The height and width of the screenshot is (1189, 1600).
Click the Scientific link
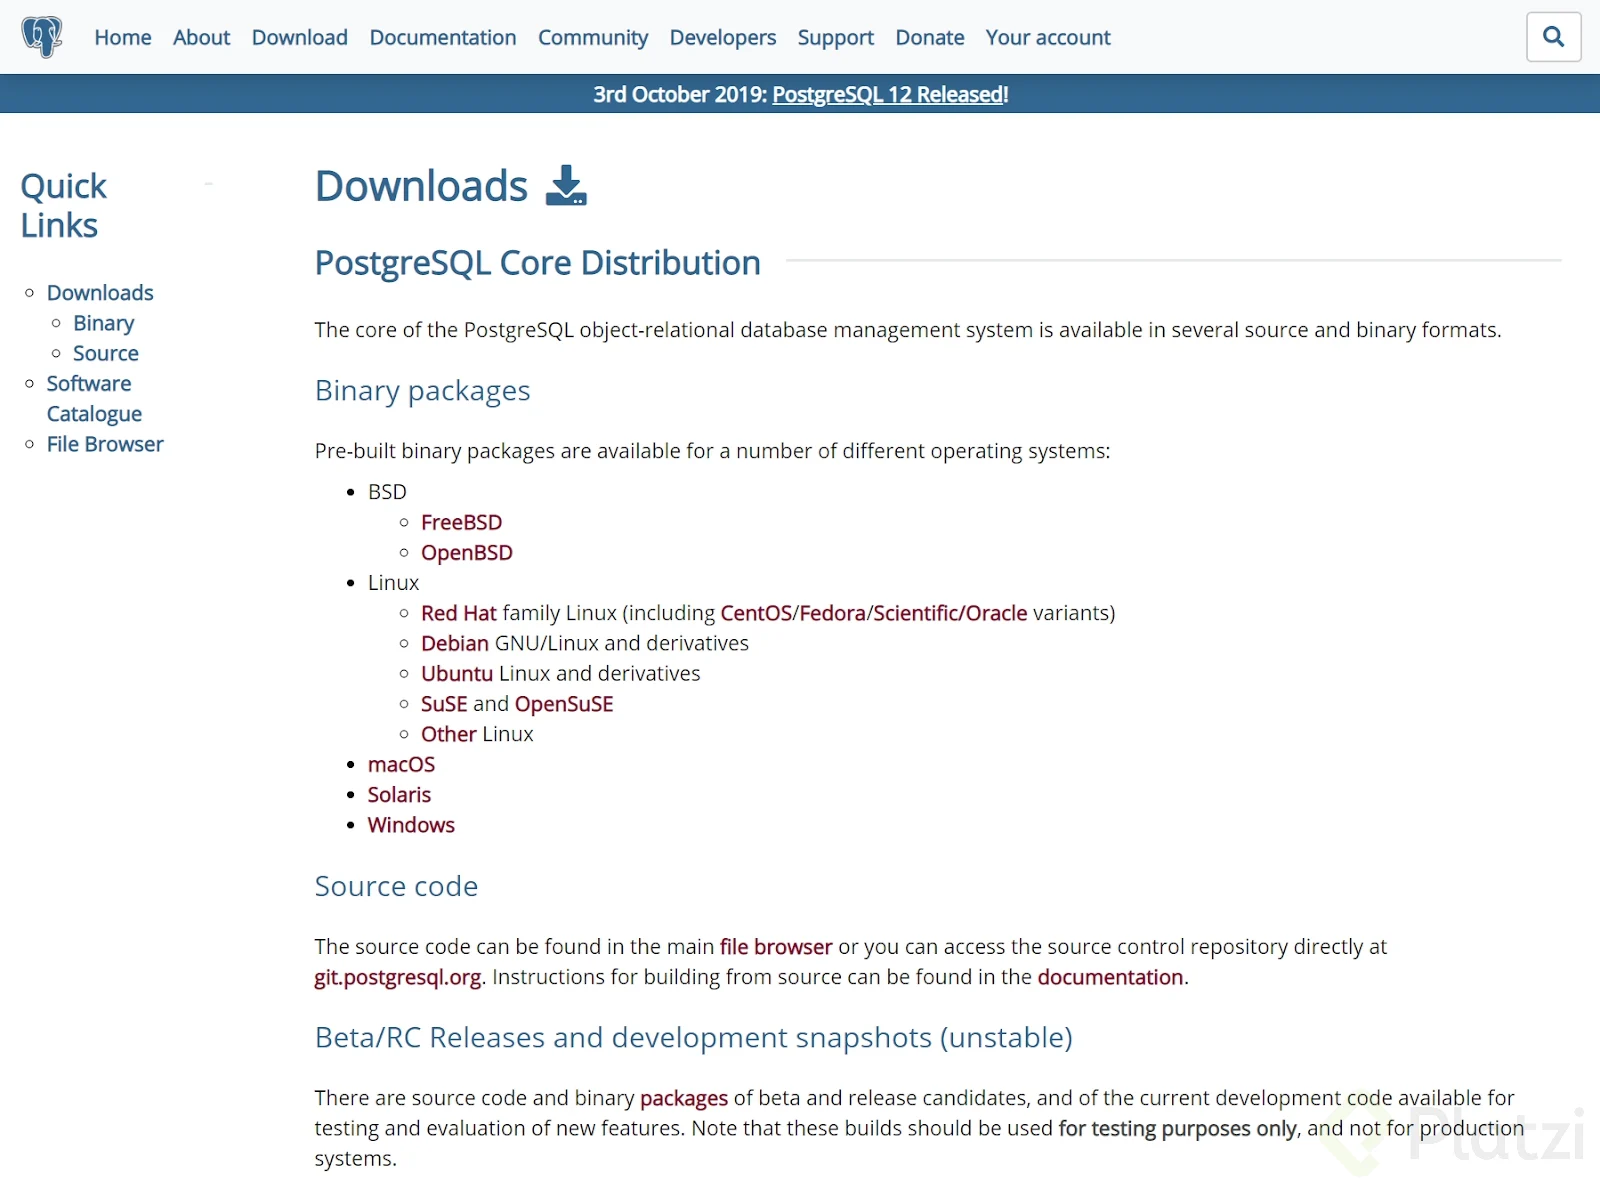[915, 613]
